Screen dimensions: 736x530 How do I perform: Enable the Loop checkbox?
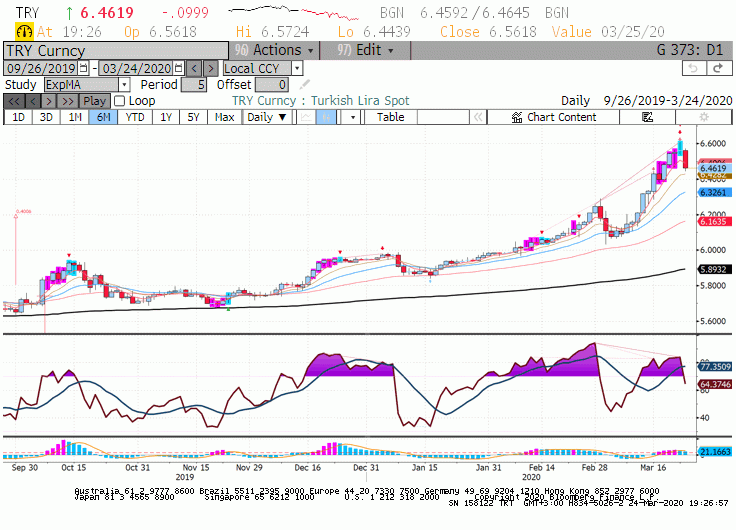(120, 101)
